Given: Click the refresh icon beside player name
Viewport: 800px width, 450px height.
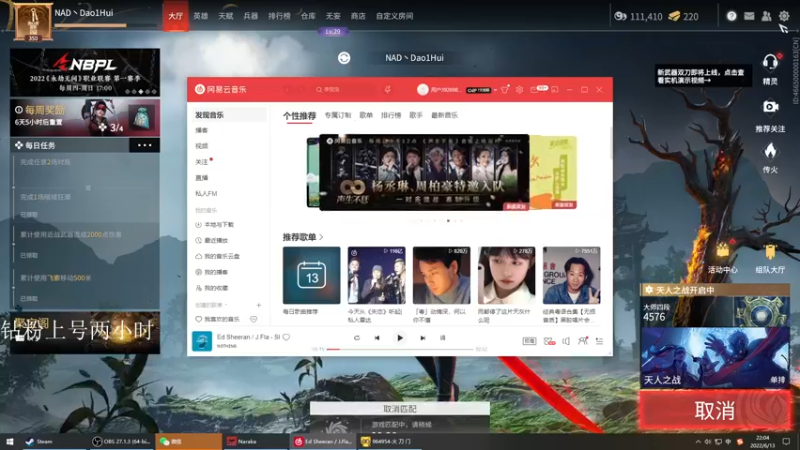Looking at the screenshot, I should [344, 58].
